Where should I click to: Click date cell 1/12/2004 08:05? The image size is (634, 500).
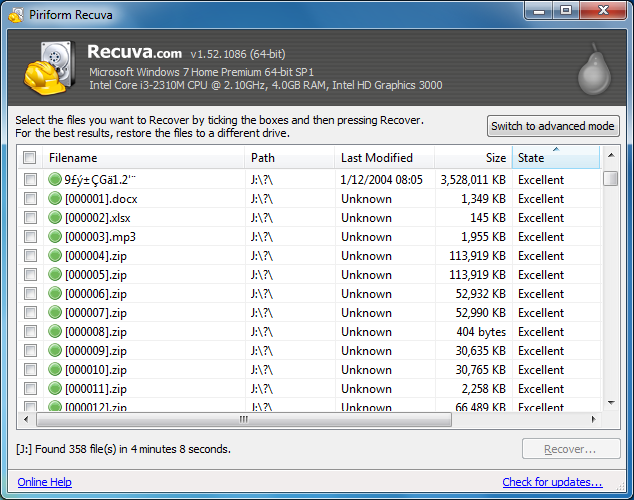pyautogui.click(x=382, y=179)
